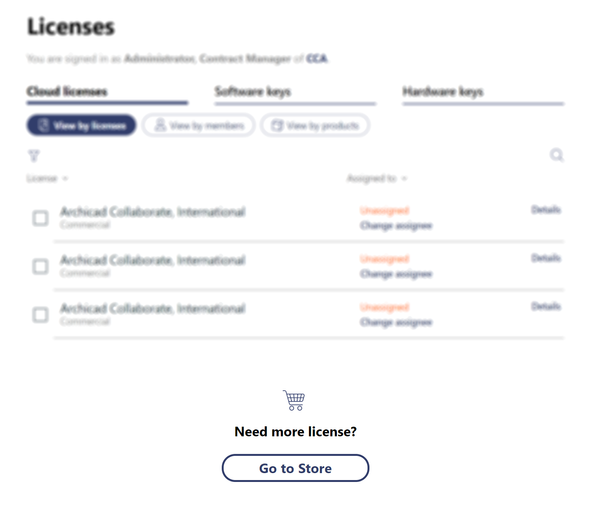
Task: Switch to View by products
Action: (315, 126)
